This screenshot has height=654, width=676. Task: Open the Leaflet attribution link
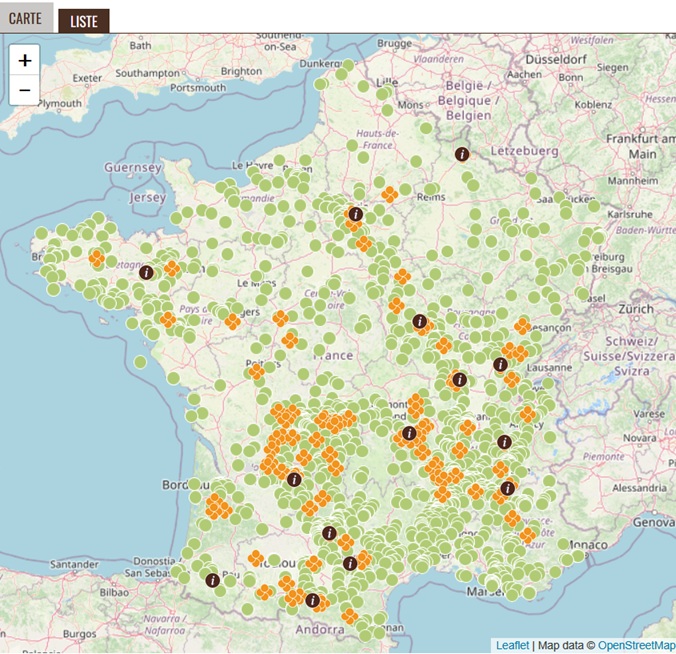pos(512,645)
